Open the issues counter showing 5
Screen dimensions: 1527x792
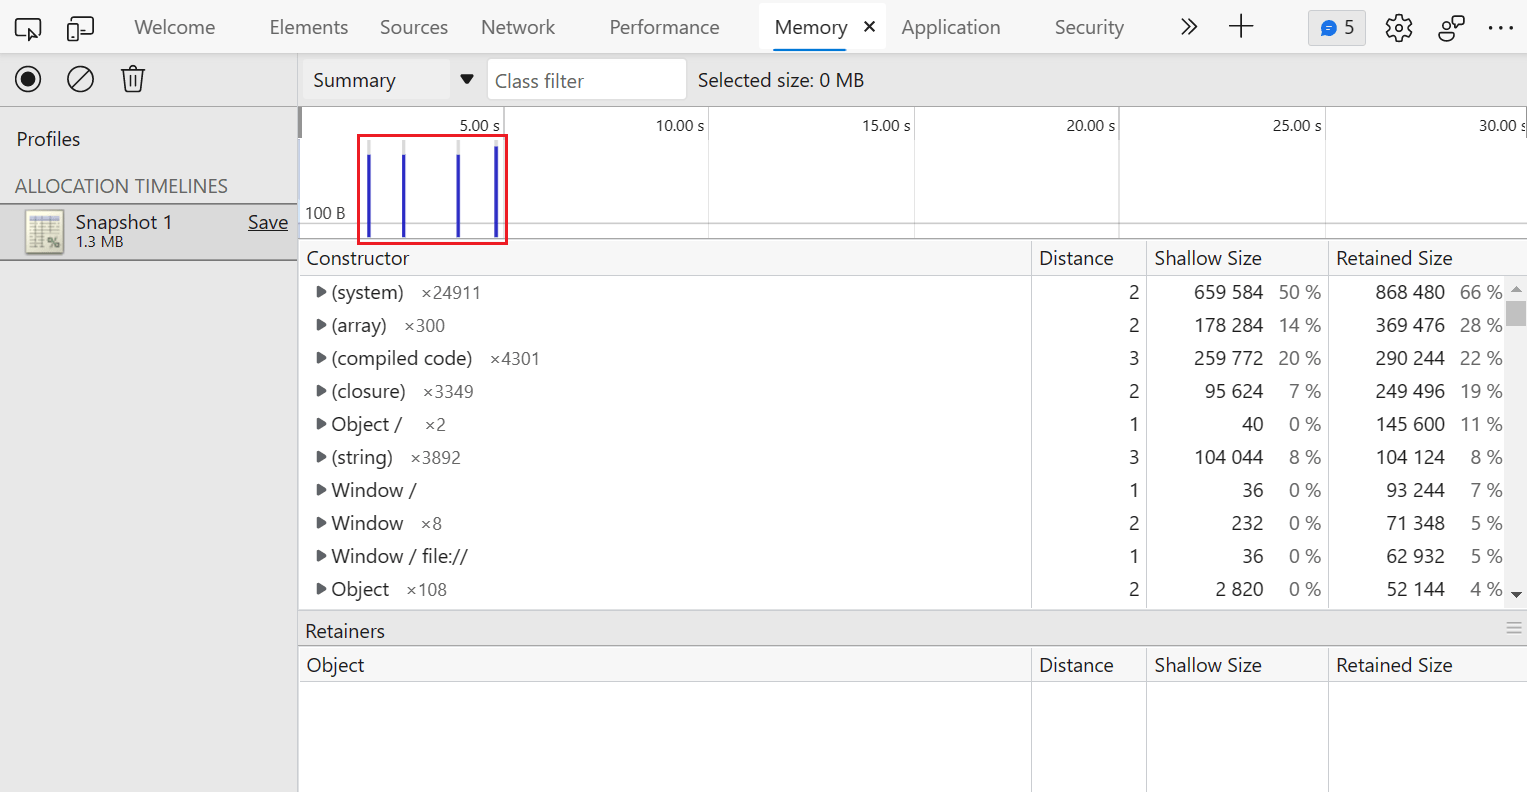tap(1337, 28)
